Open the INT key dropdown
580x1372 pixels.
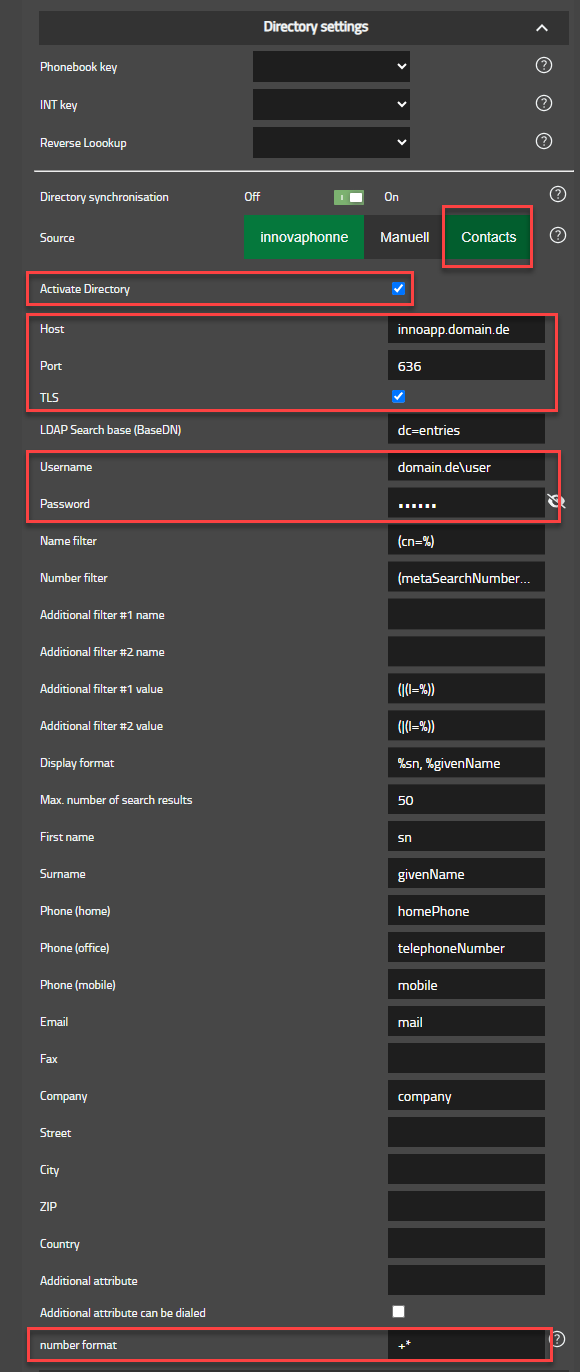pyautogui.click(x=332, y=103)
